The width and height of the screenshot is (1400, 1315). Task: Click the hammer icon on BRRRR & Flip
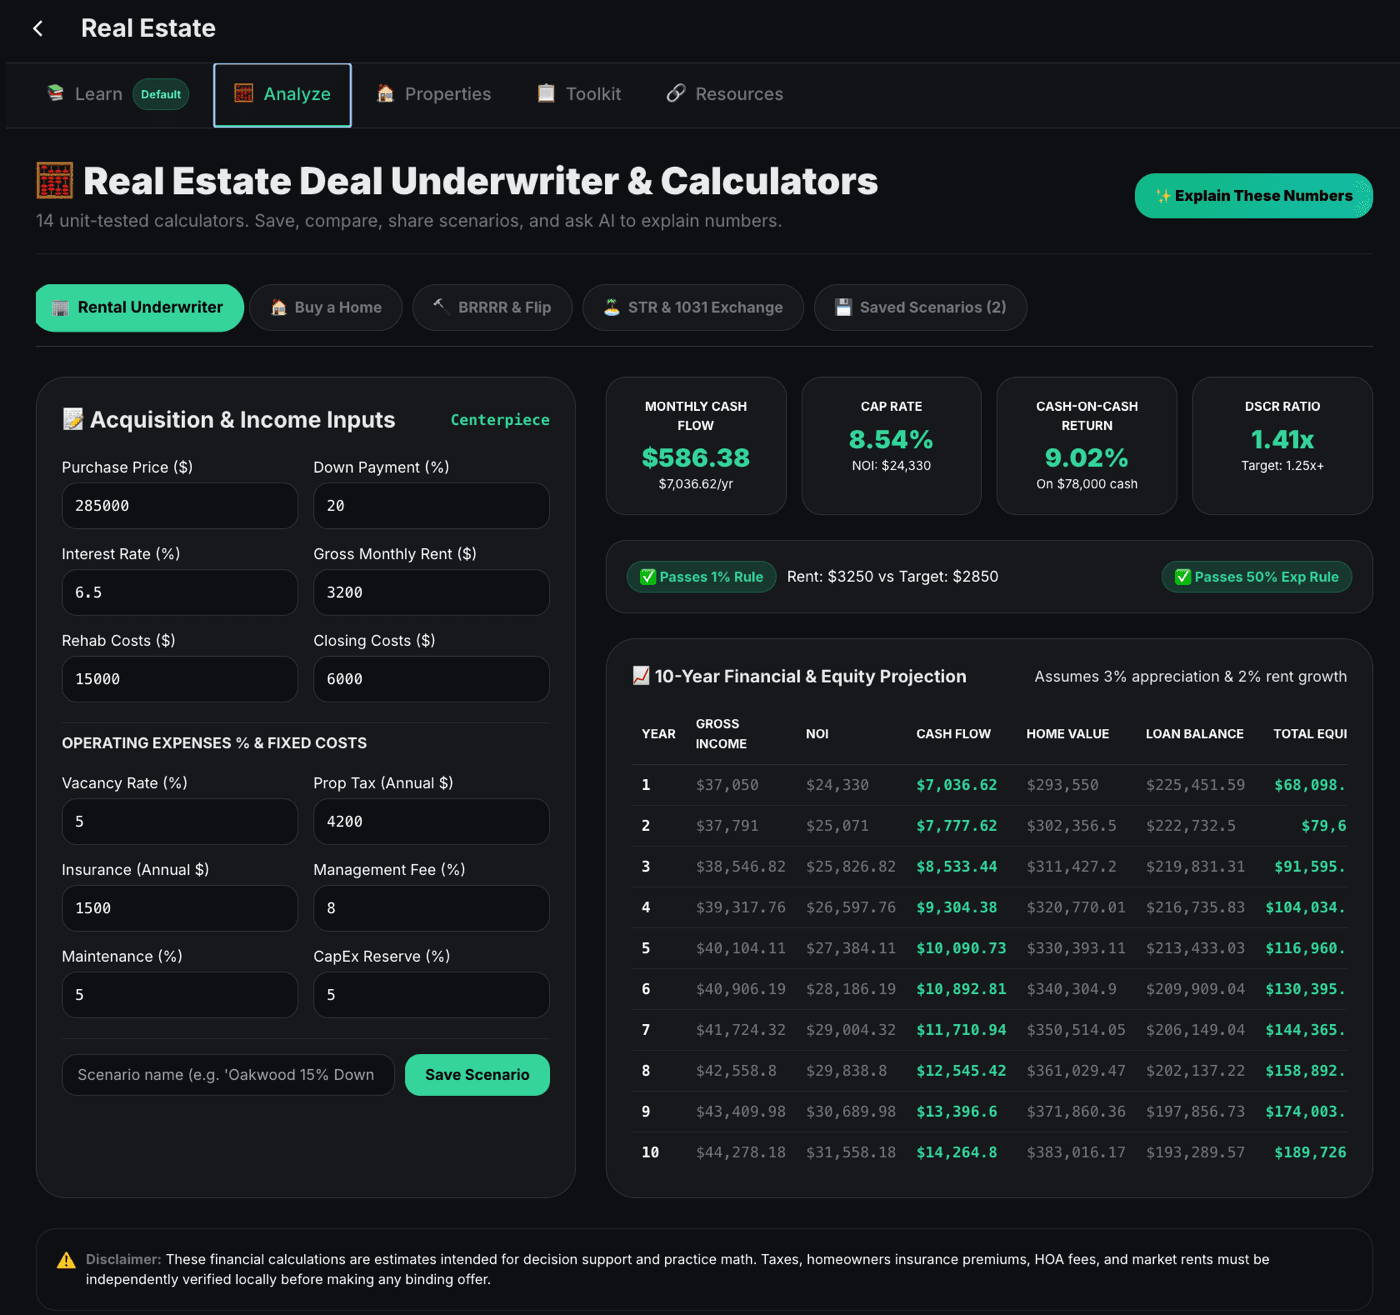[441, 307]
